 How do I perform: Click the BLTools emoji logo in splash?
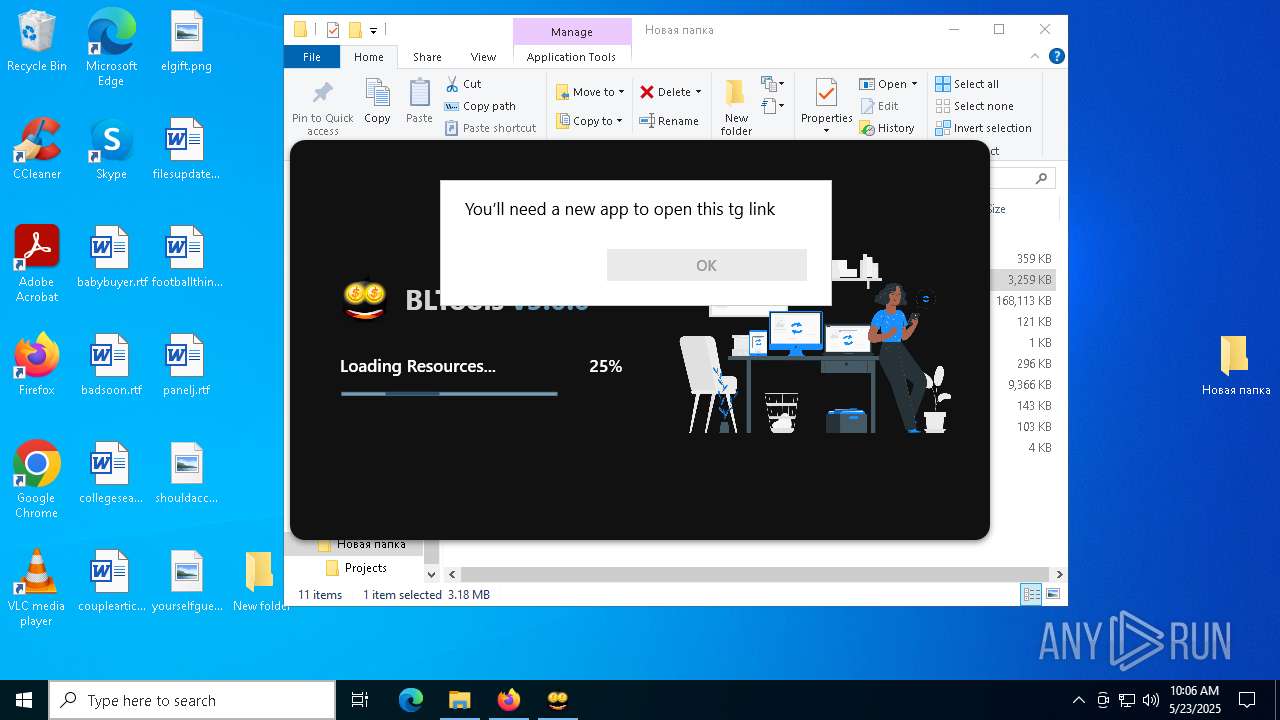364,298
